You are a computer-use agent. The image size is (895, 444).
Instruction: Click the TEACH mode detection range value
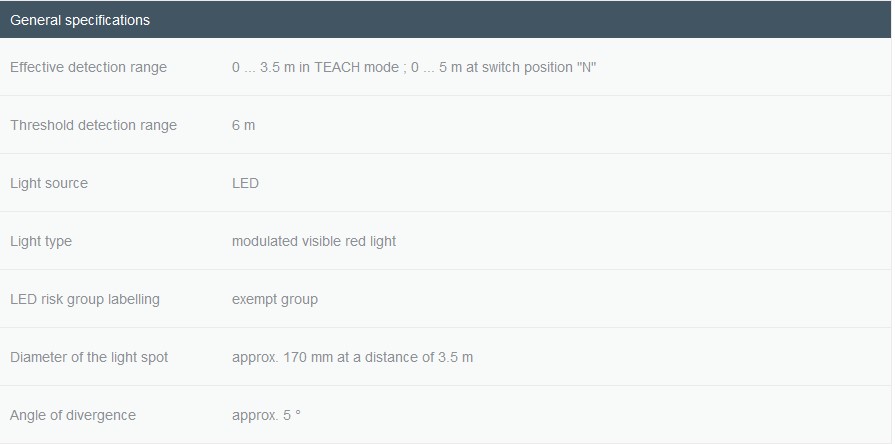[315, 67]
